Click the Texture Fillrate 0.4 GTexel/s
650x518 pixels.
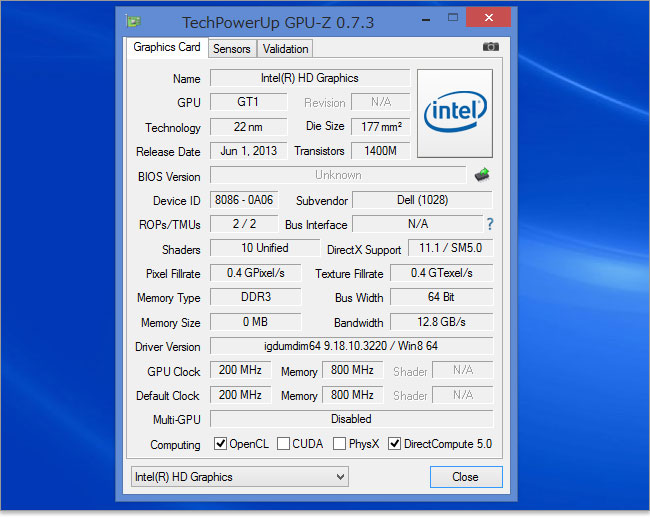coord(441,273)
